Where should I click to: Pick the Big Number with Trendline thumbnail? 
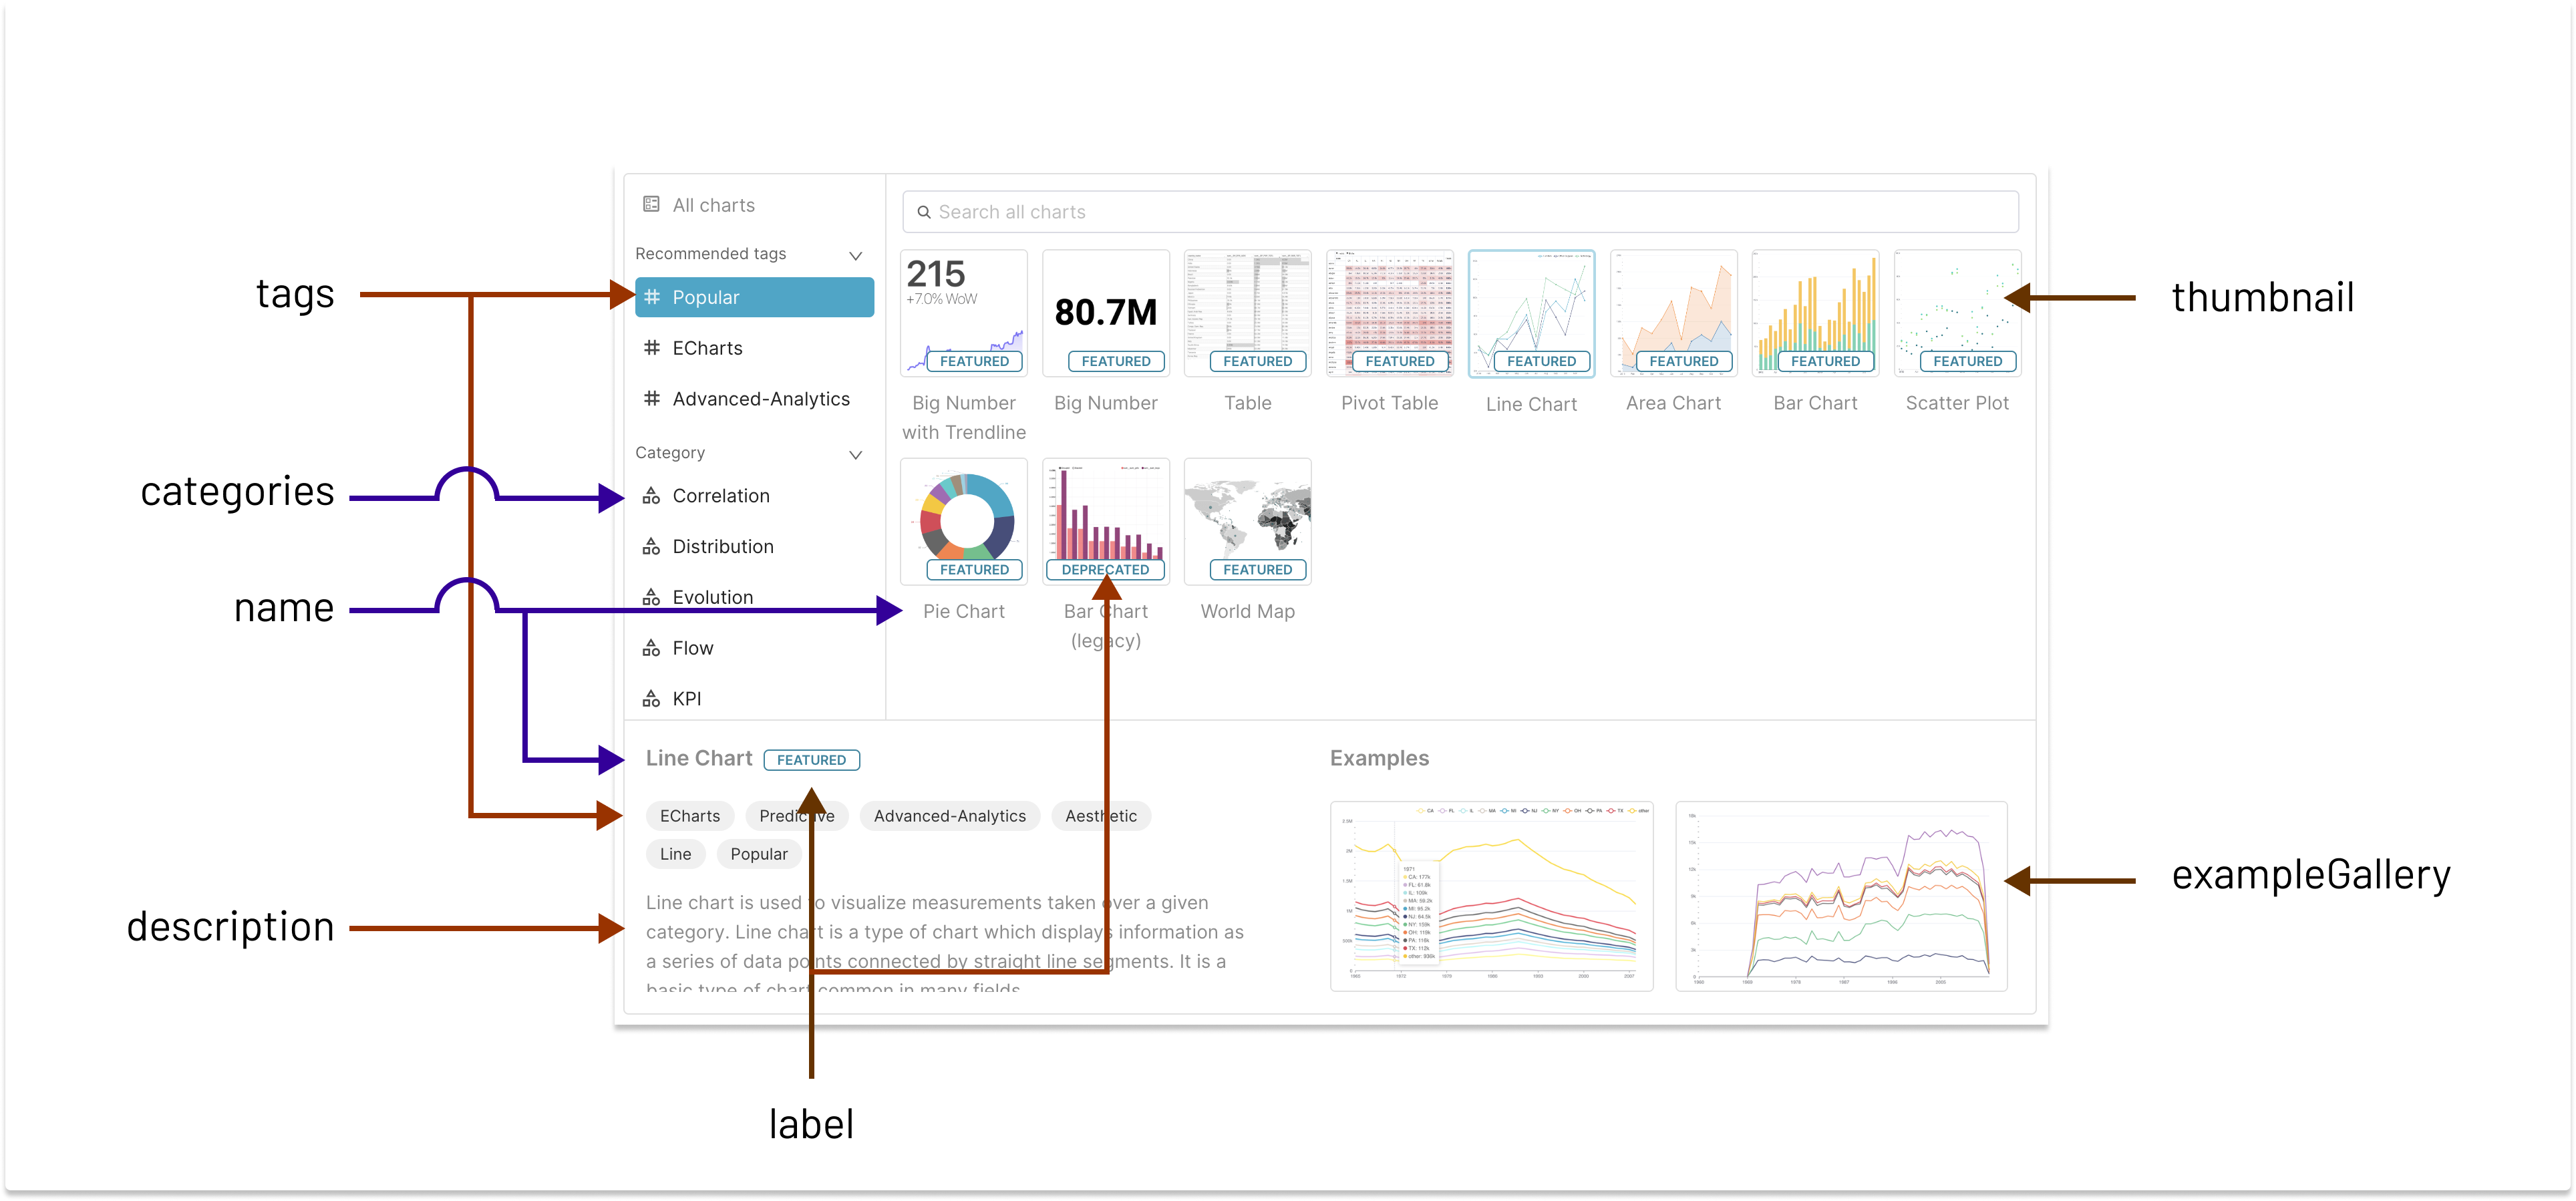coord(964,313)
